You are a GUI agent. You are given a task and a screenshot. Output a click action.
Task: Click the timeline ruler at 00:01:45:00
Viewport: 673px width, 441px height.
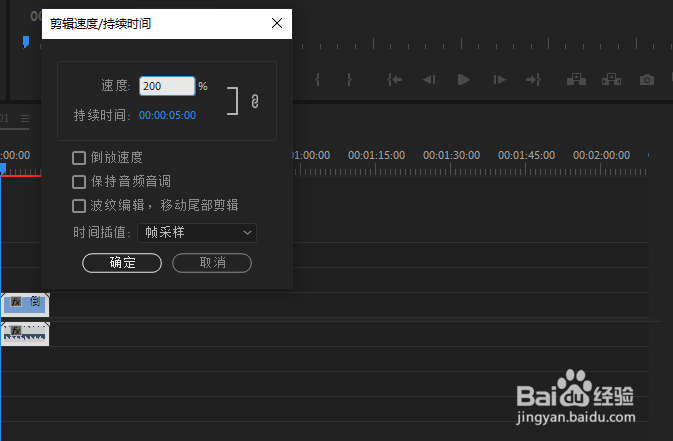pyautogui.click(x=526, y=155)
